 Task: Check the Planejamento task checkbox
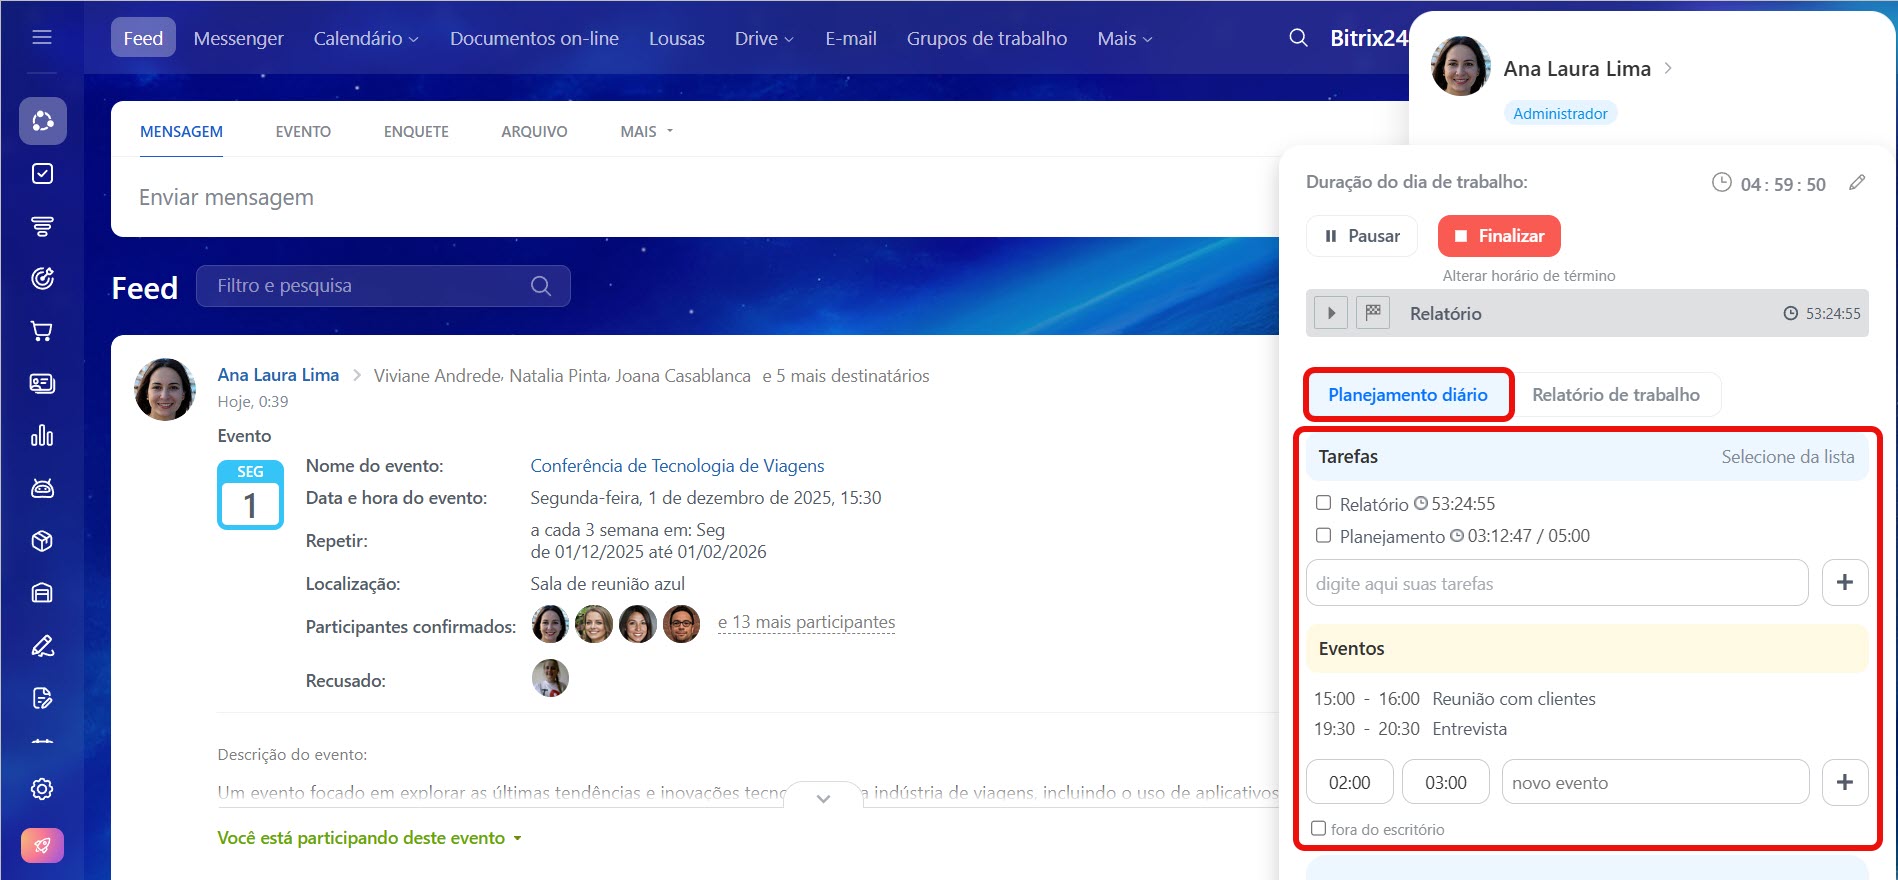[x=1323, y=535]
